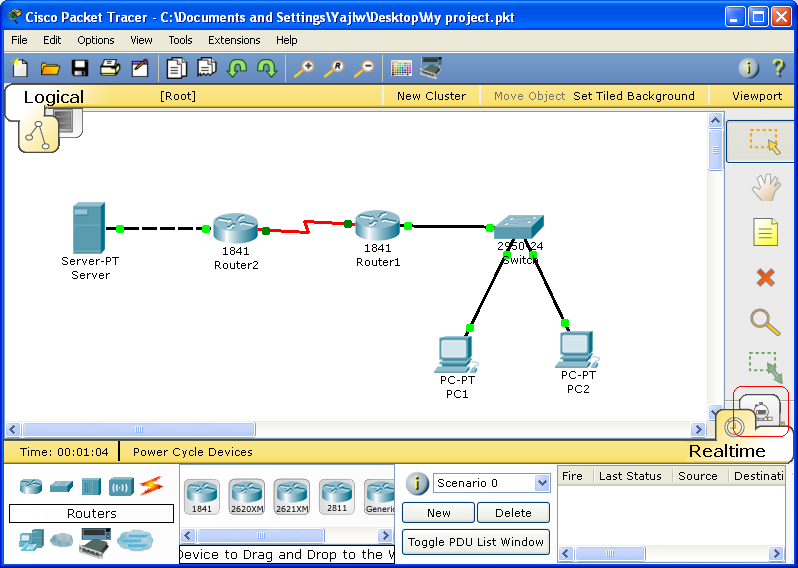
Task: Select the Inspect magnifier tool
Action: click(765, 323)
